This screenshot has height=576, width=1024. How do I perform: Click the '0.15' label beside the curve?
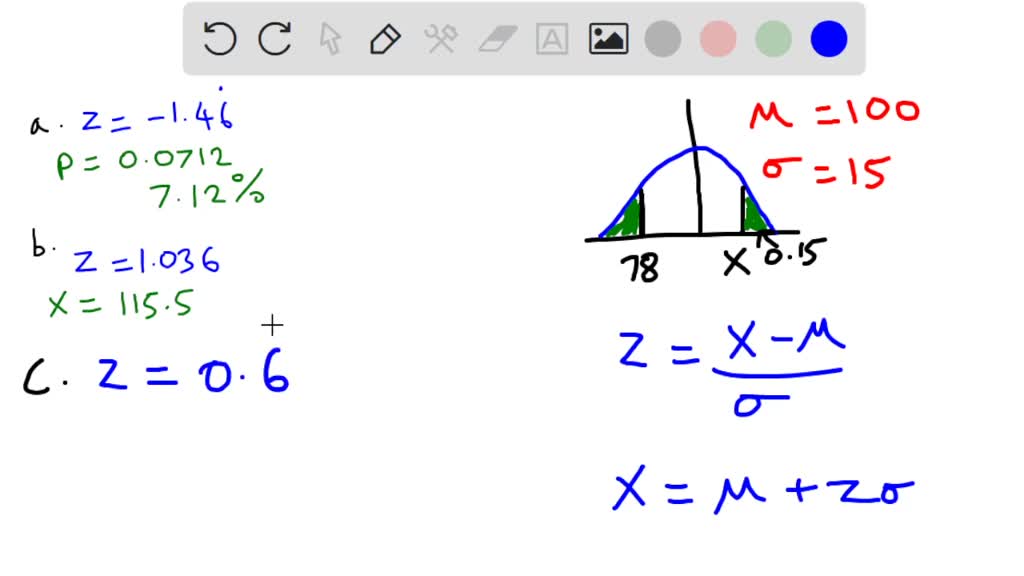tap(795, 252)
